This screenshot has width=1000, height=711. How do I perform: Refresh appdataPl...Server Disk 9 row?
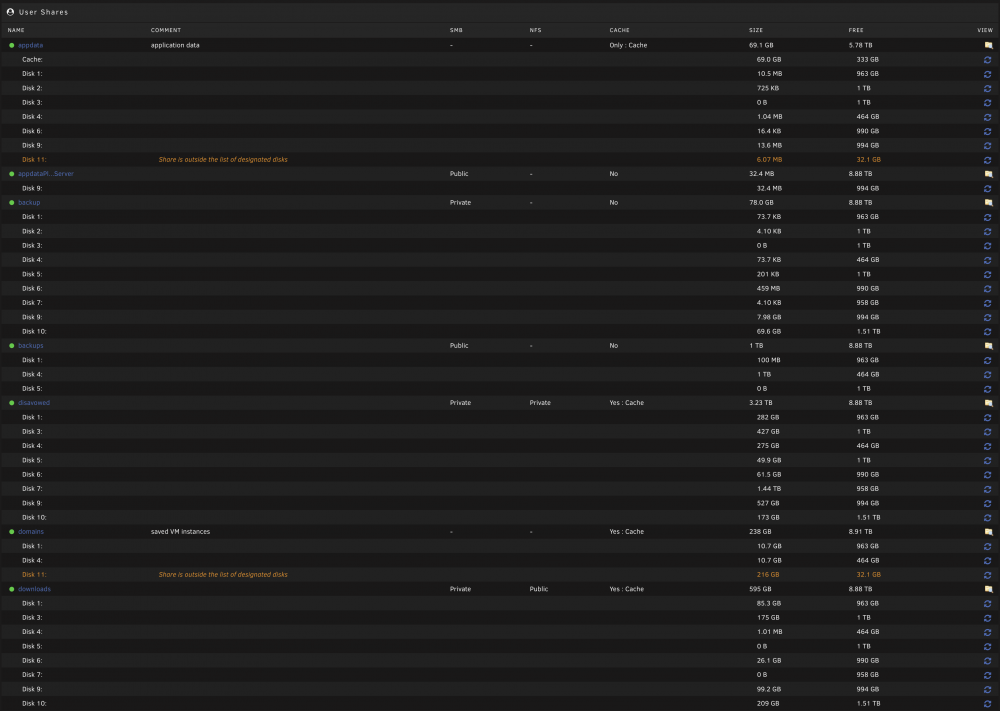tap(988, 189)
